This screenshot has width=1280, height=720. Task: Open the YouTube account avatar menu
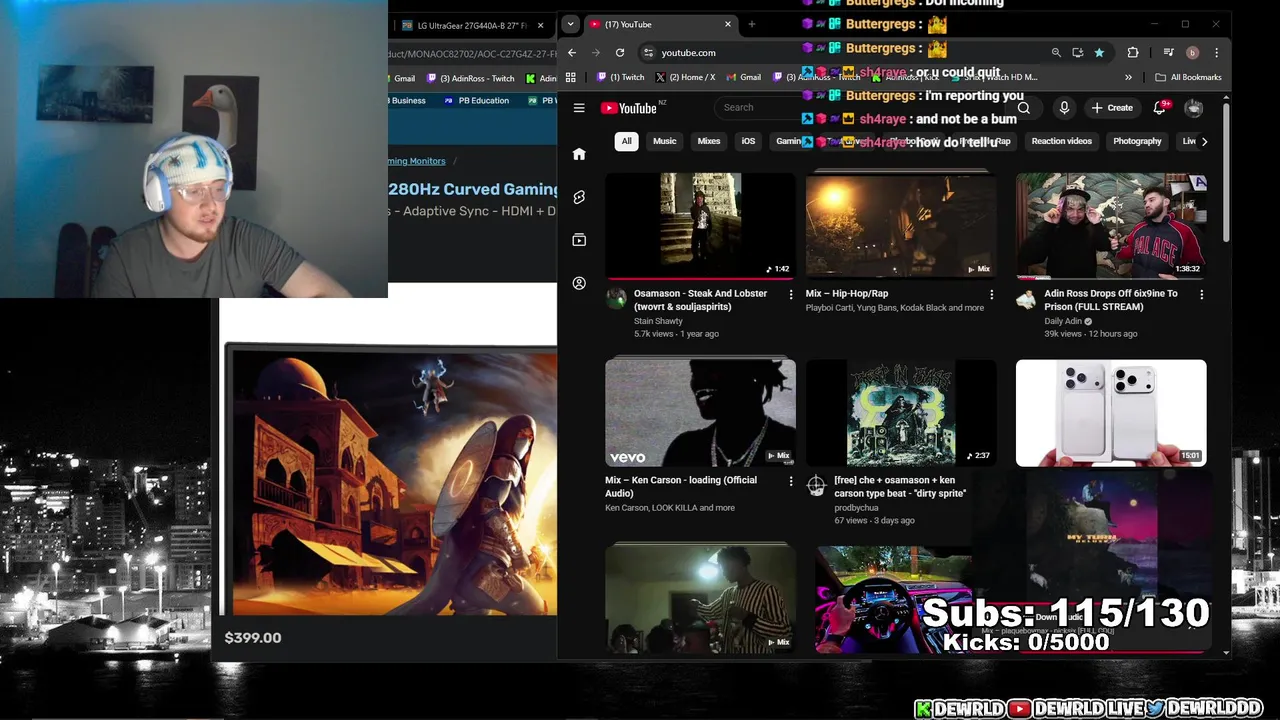pyautogui.click(x=1194, y=108)
